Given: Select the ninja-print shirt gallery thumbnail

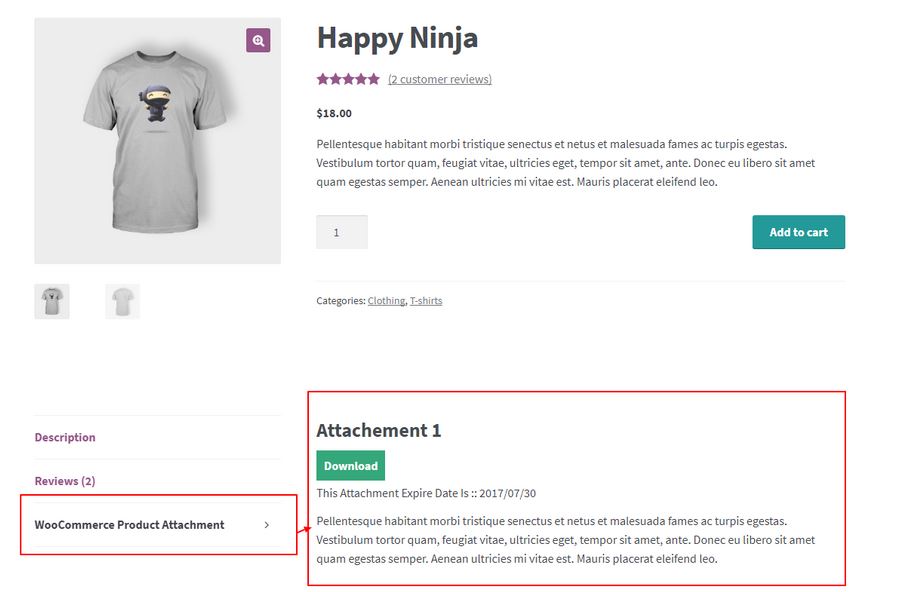Looking at the screenshot, I should (52, 301).
